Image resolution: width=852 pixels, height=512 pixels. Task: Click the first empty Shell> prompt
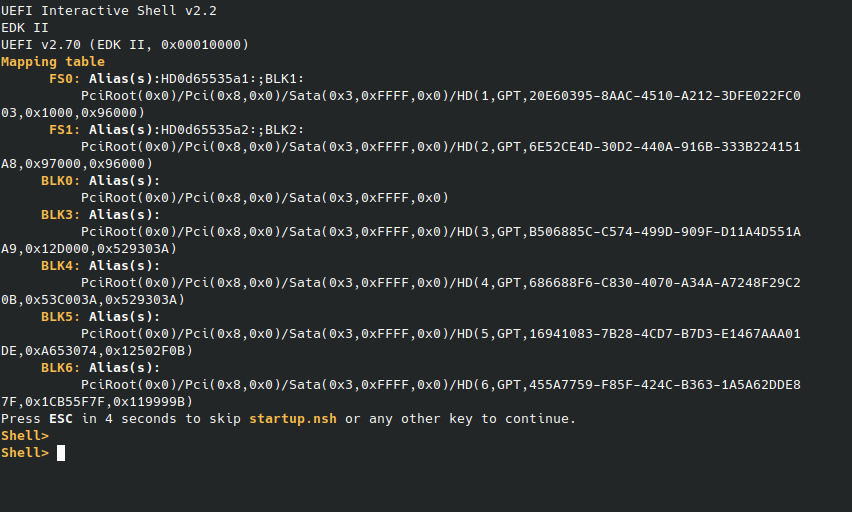(25, 435)
